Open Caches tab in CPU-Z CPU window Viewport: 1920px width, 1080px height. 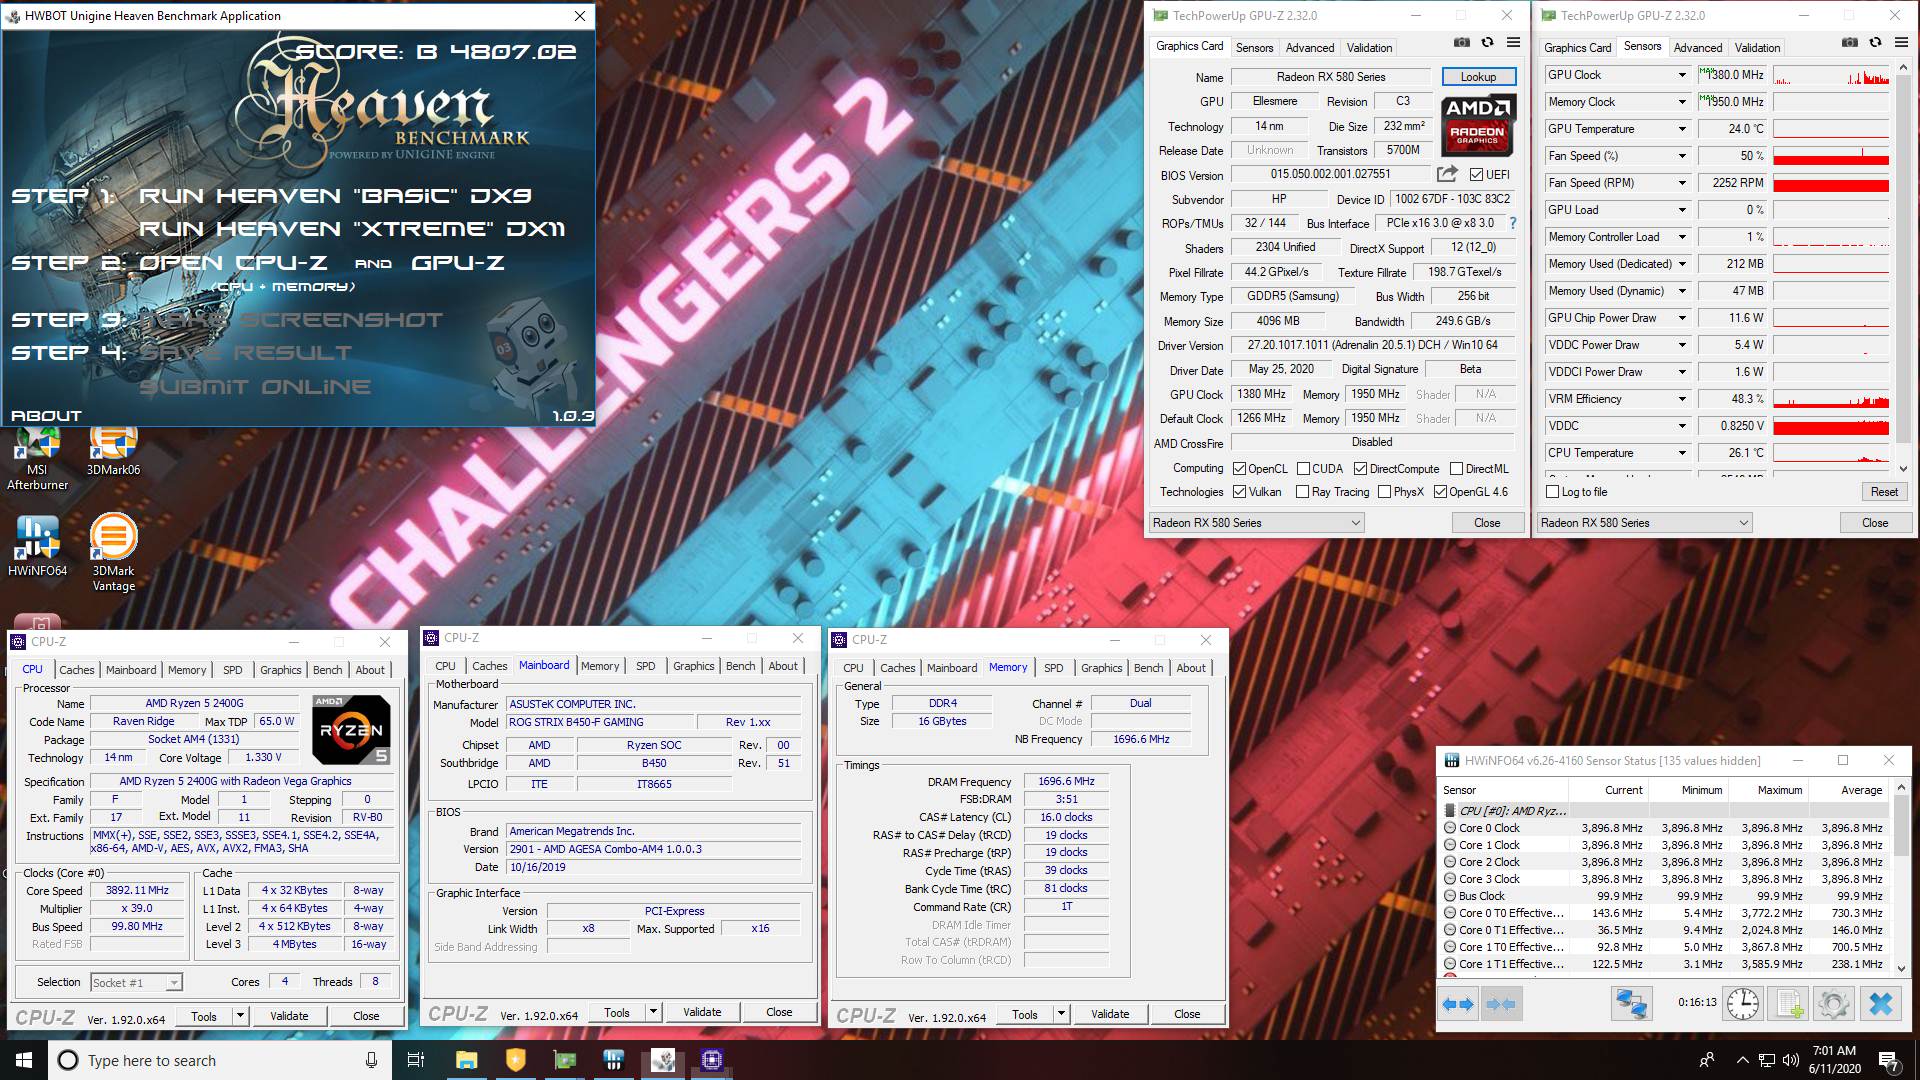click(76, 670)
